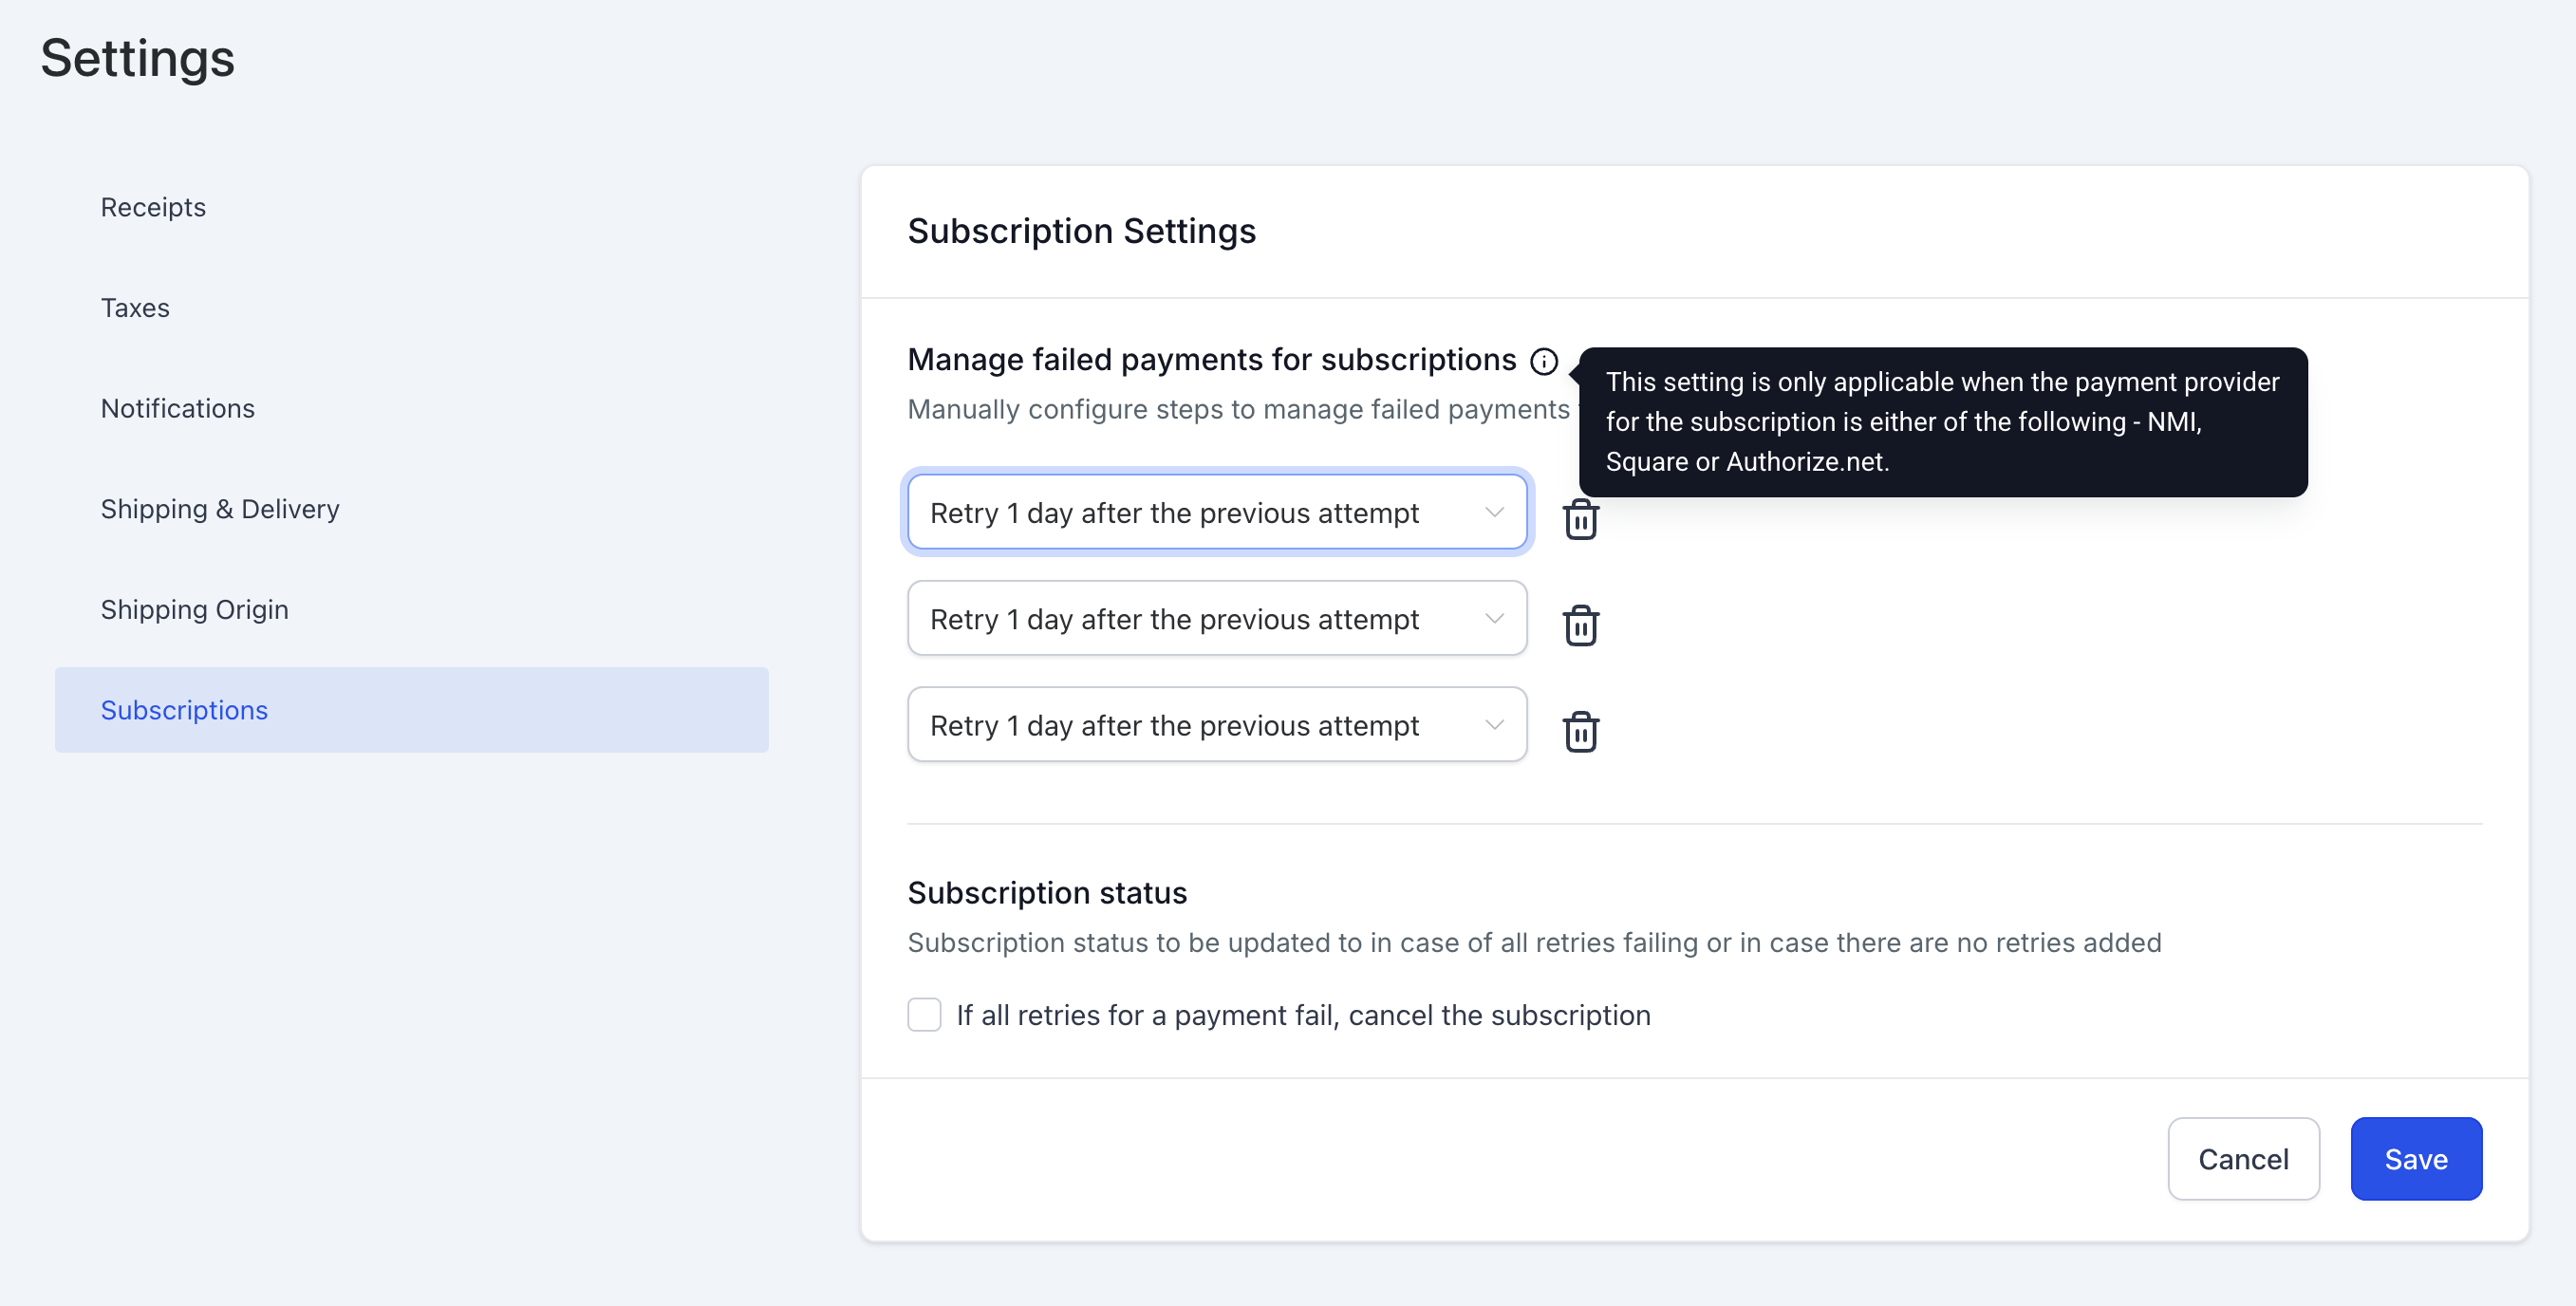2576x1306 pixels.
Task: Click chevron arrow in first retry dropdown
Action: click(x=1494, y=513)
